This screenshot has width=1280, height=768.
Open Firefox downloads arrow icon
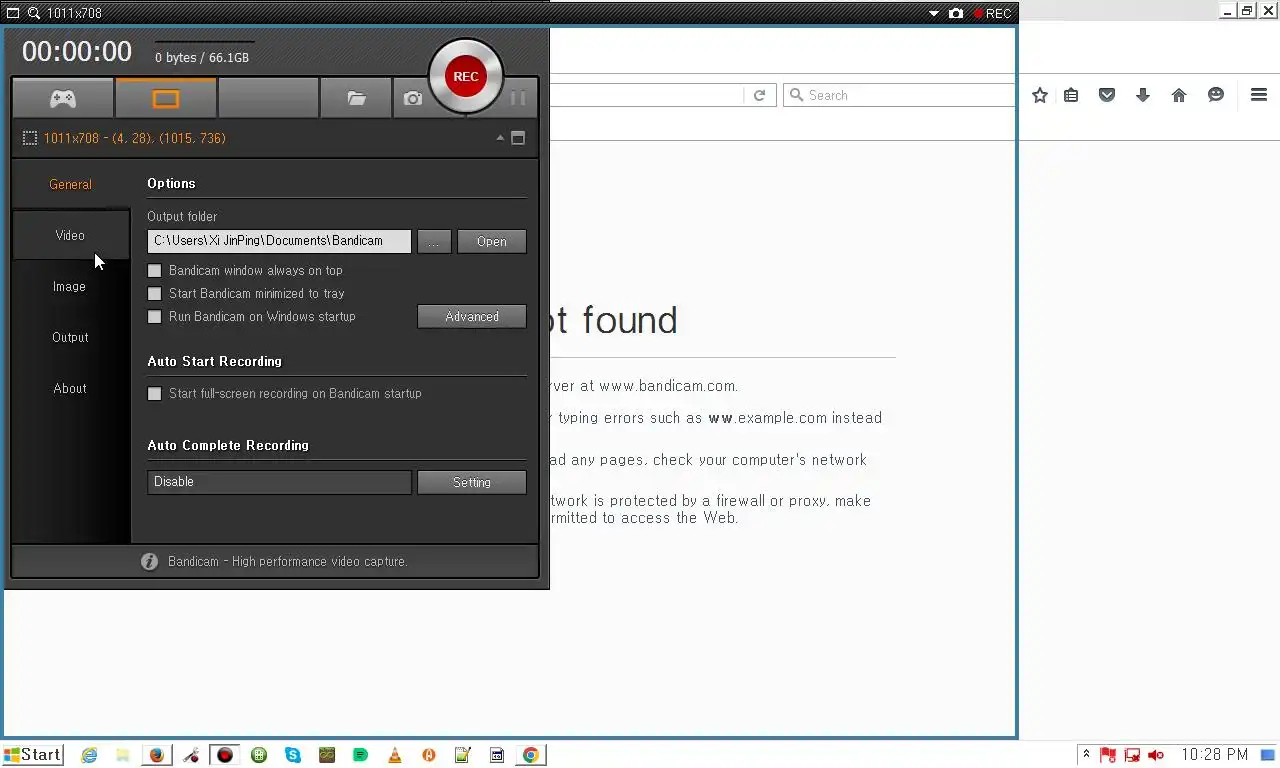click(x=1143, y=95)
